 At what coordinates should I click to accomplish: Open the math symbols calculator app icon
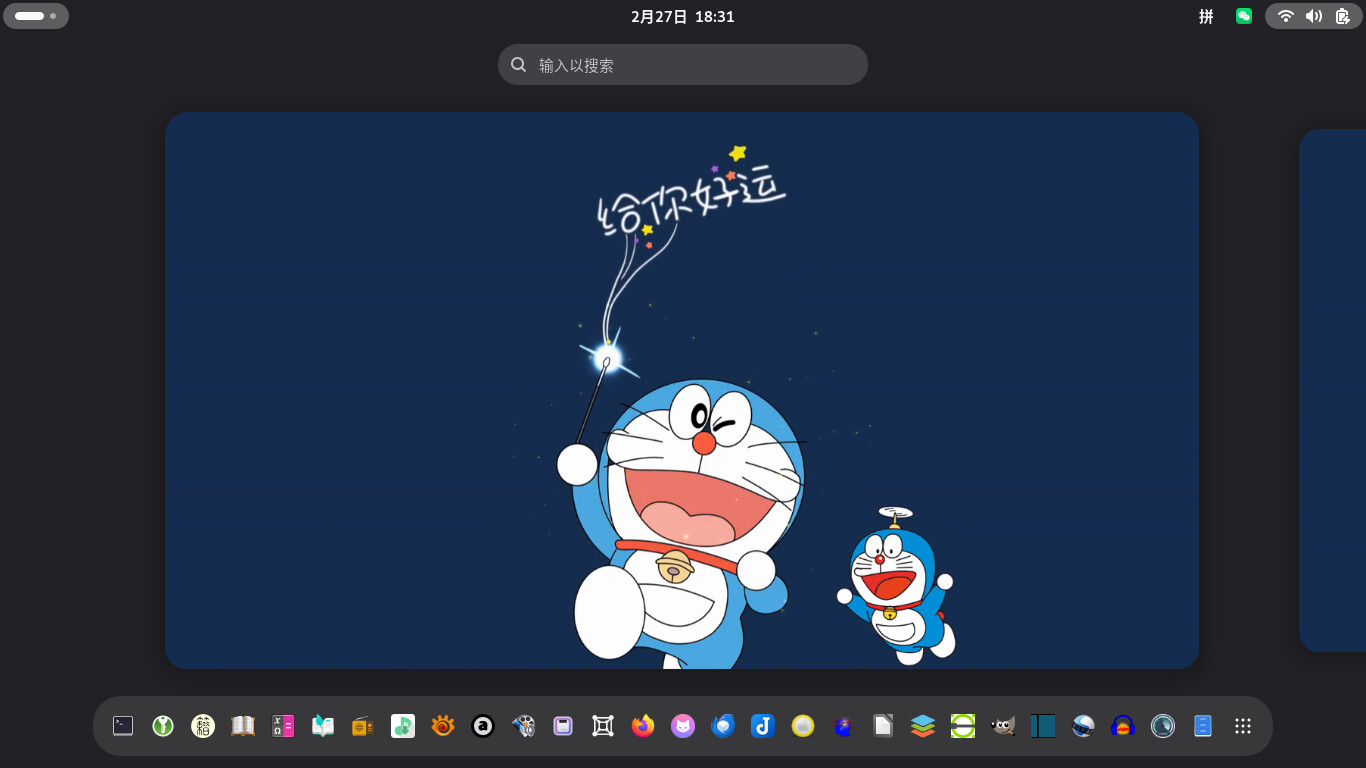click(283, 726)
